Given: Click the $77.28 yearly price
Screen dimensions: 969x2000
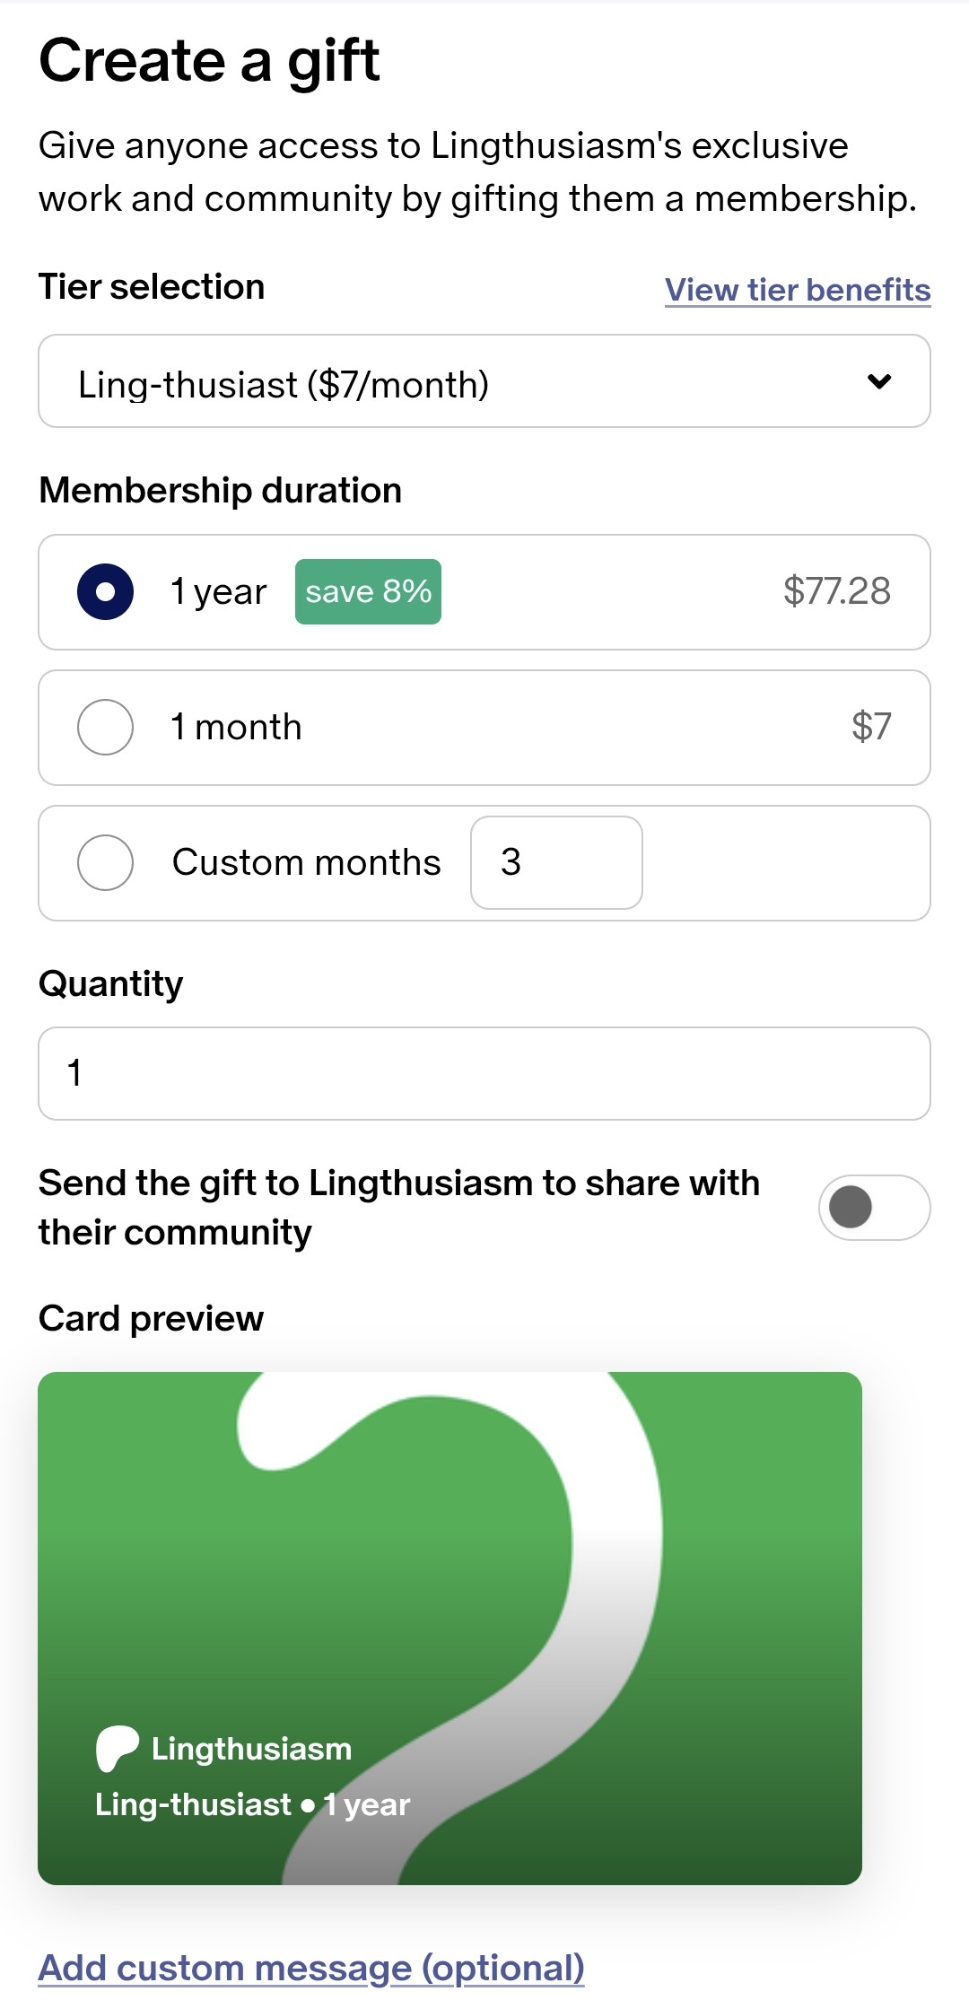Looking at the screenshot, I should (x=836, y=591).
